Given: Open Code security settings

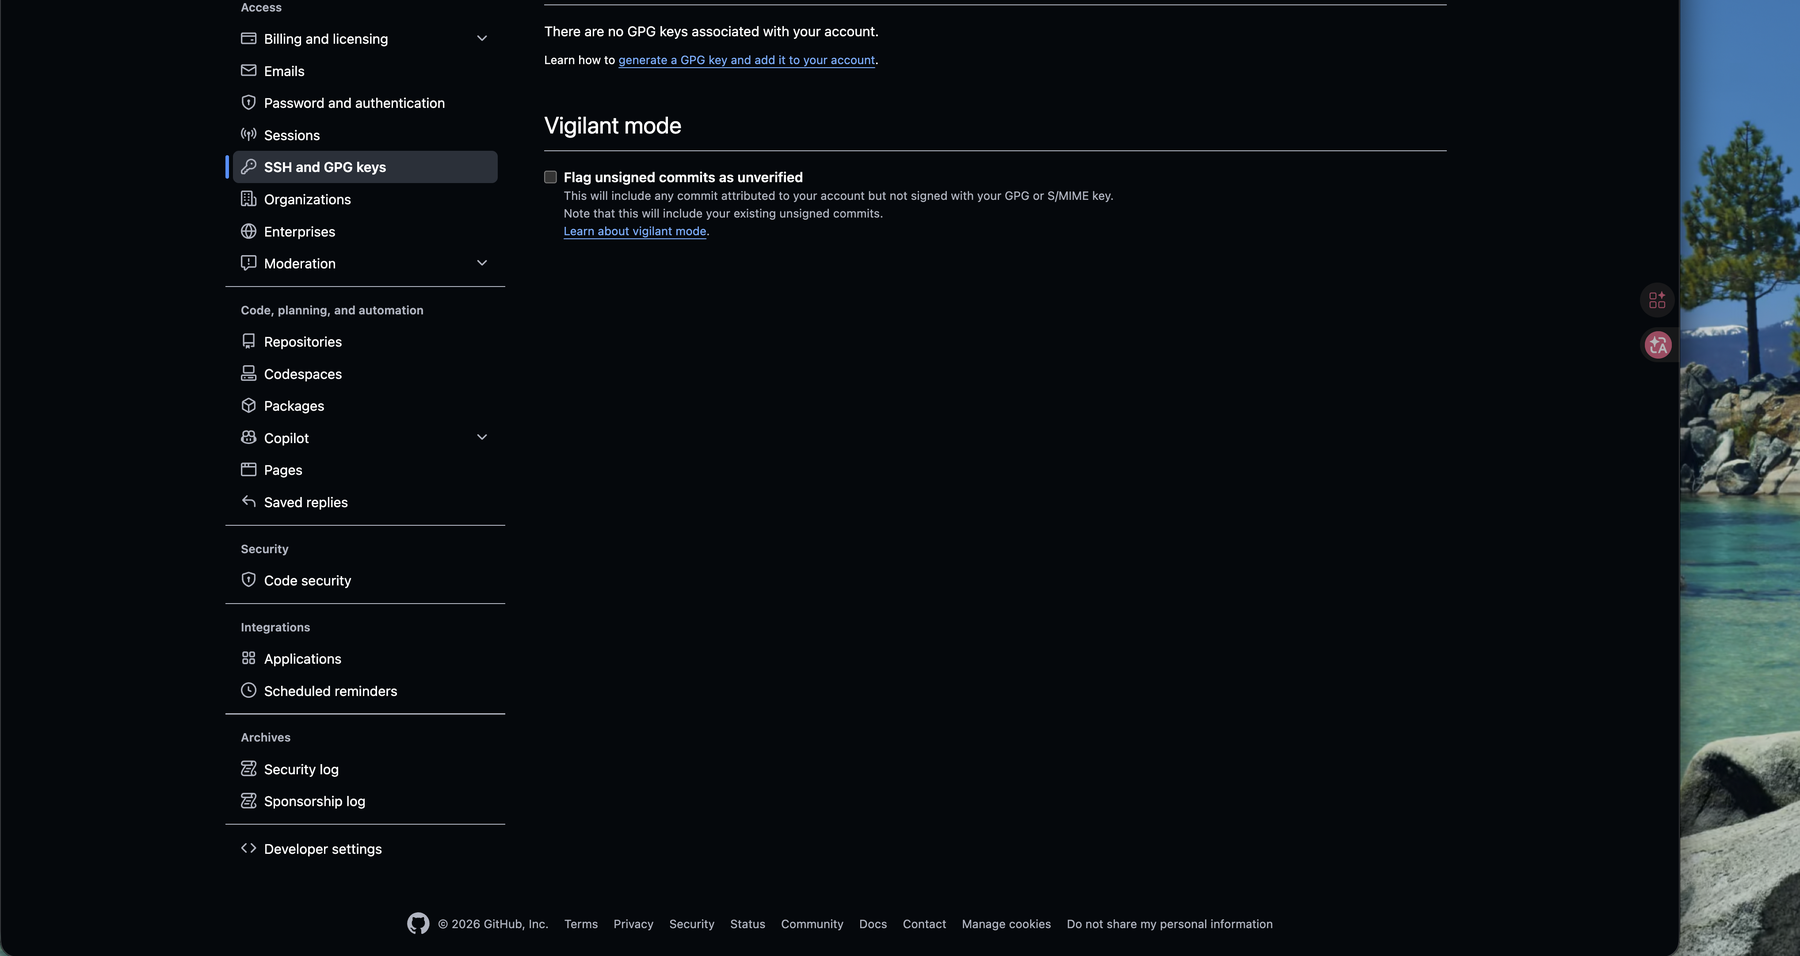Looking at the screenshot, I should coord(365,581).
